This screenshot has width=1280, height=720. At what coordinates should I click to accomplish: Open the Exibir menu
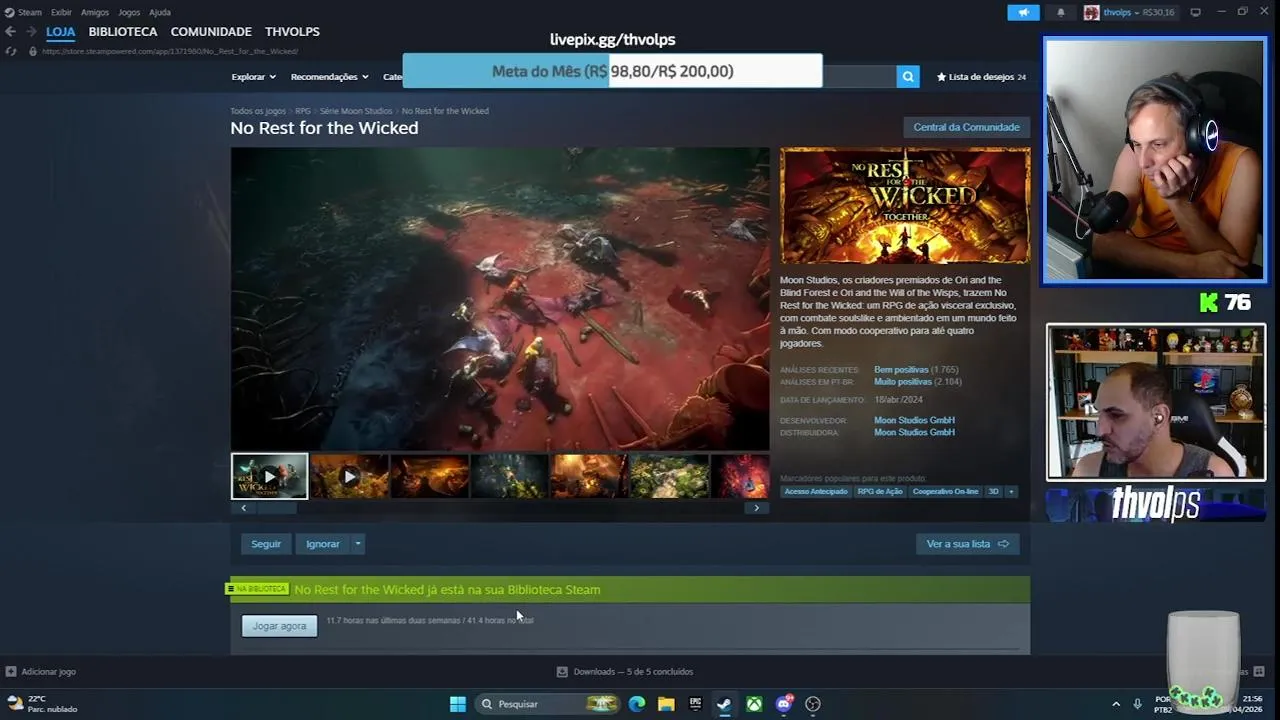(61, 12)
